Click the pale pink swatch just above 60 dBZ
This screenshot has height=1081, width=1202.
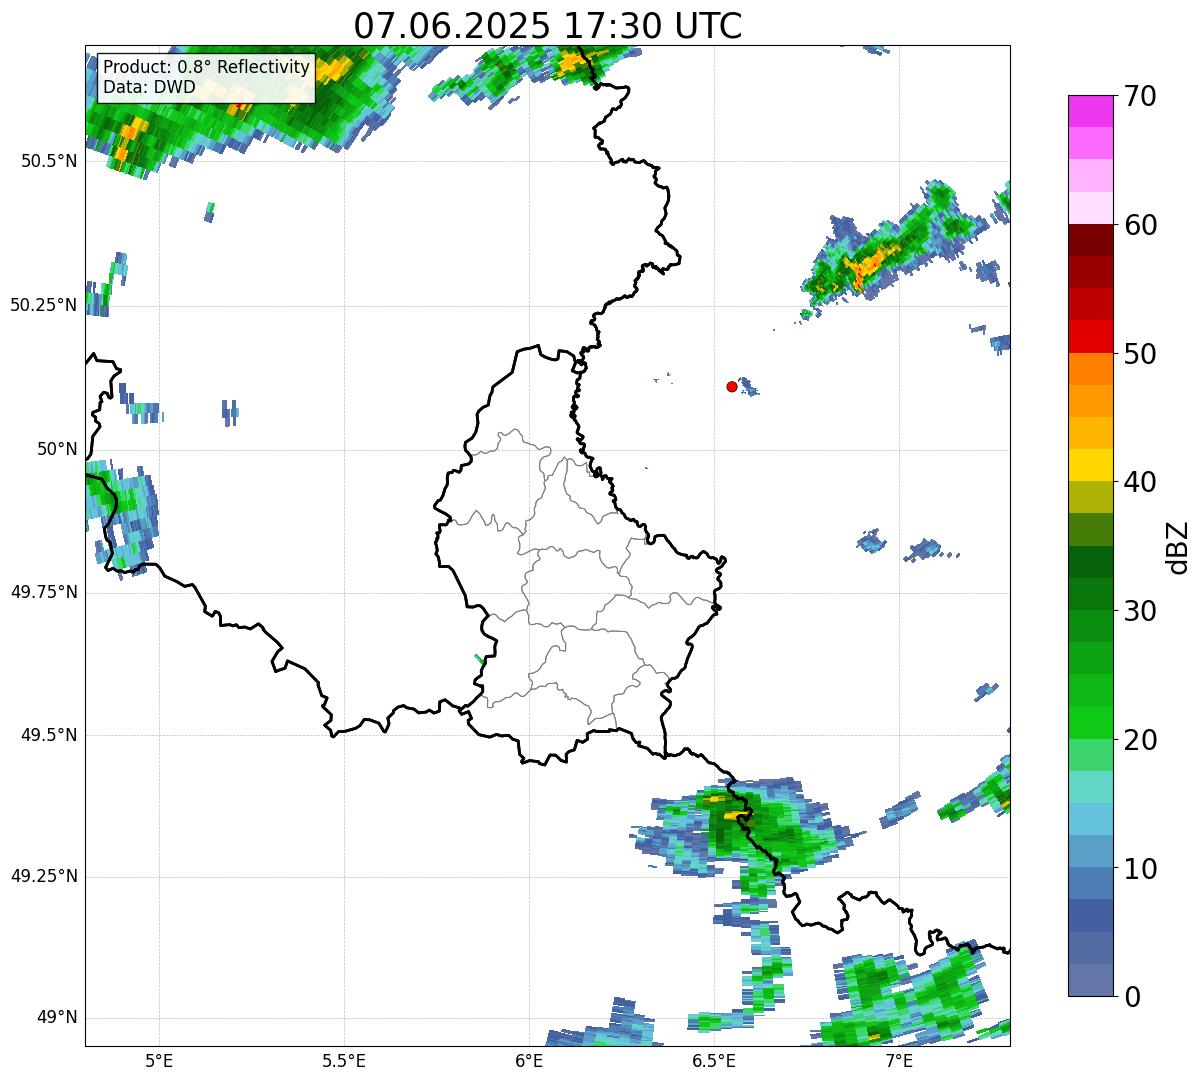[x=1090, y=208]
